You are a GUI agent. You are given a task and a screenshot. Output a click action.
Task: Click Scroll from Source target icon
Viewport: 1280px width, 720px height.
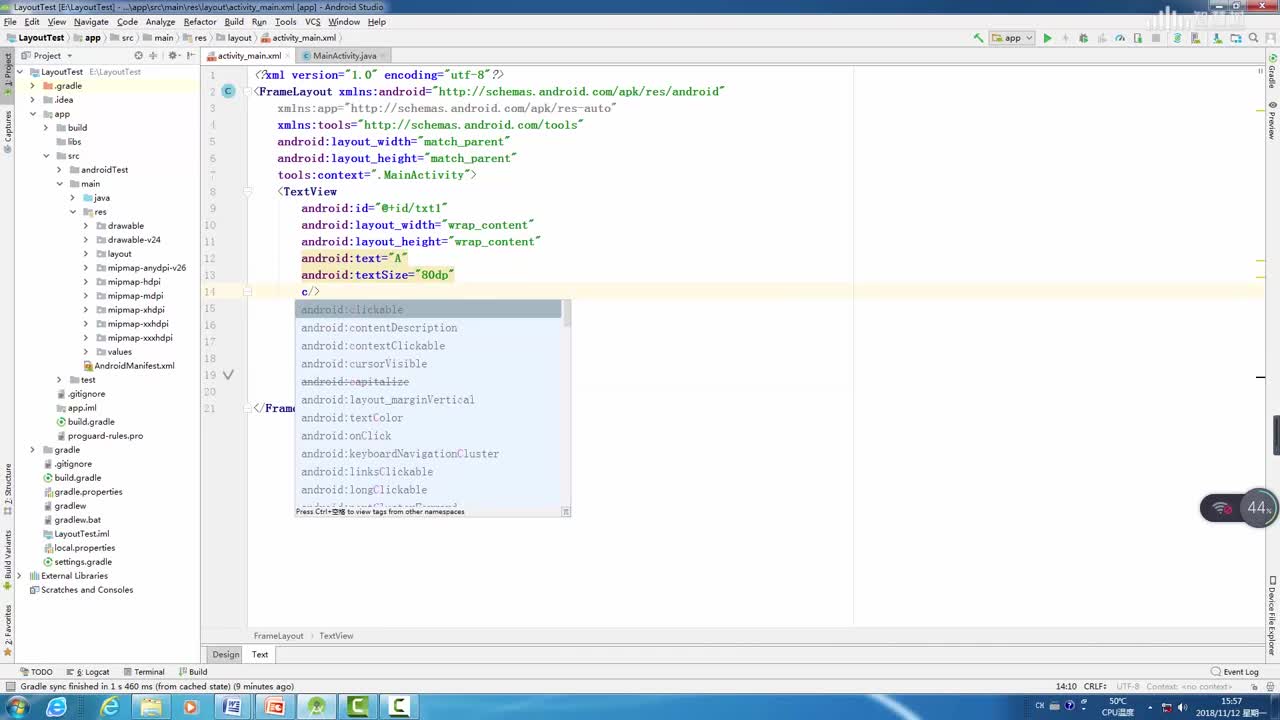[139, 56]
